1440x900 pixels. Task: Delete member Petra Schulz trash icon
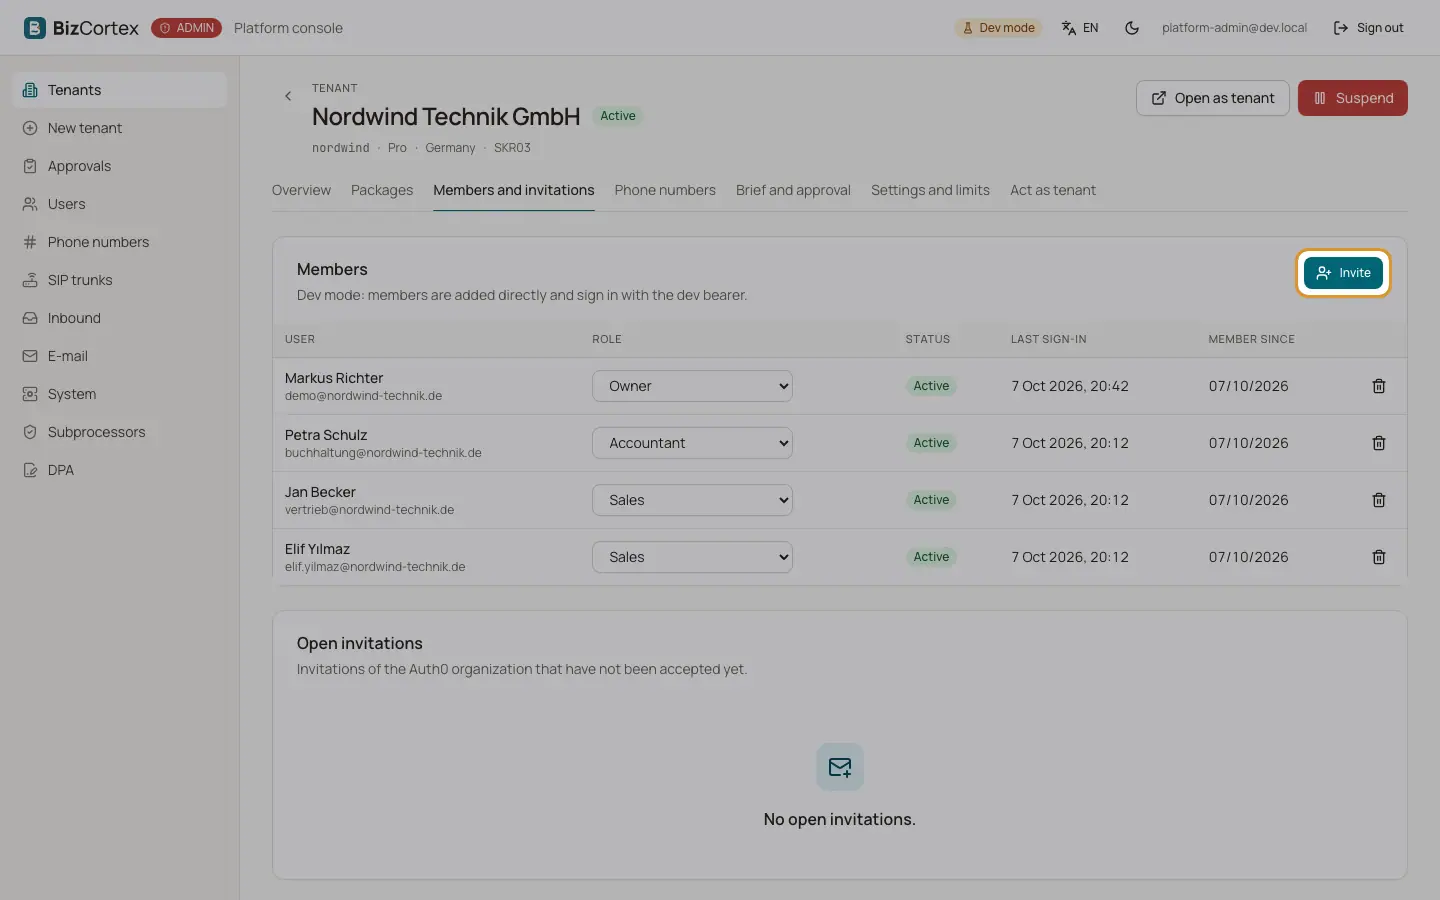pos(1379,443)
